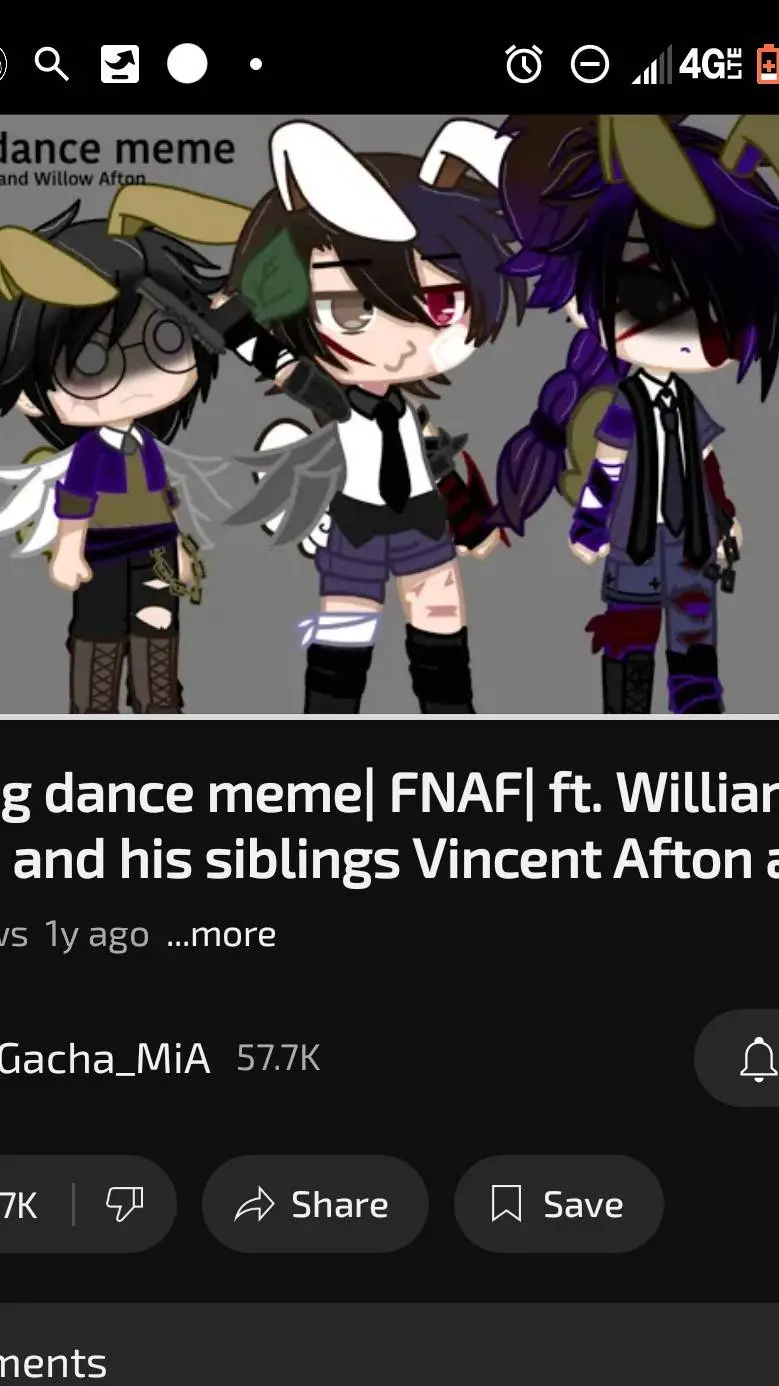The image size is (779, 1386).
Task: Tap the video player to show controls
Action: tap(389, 414)
